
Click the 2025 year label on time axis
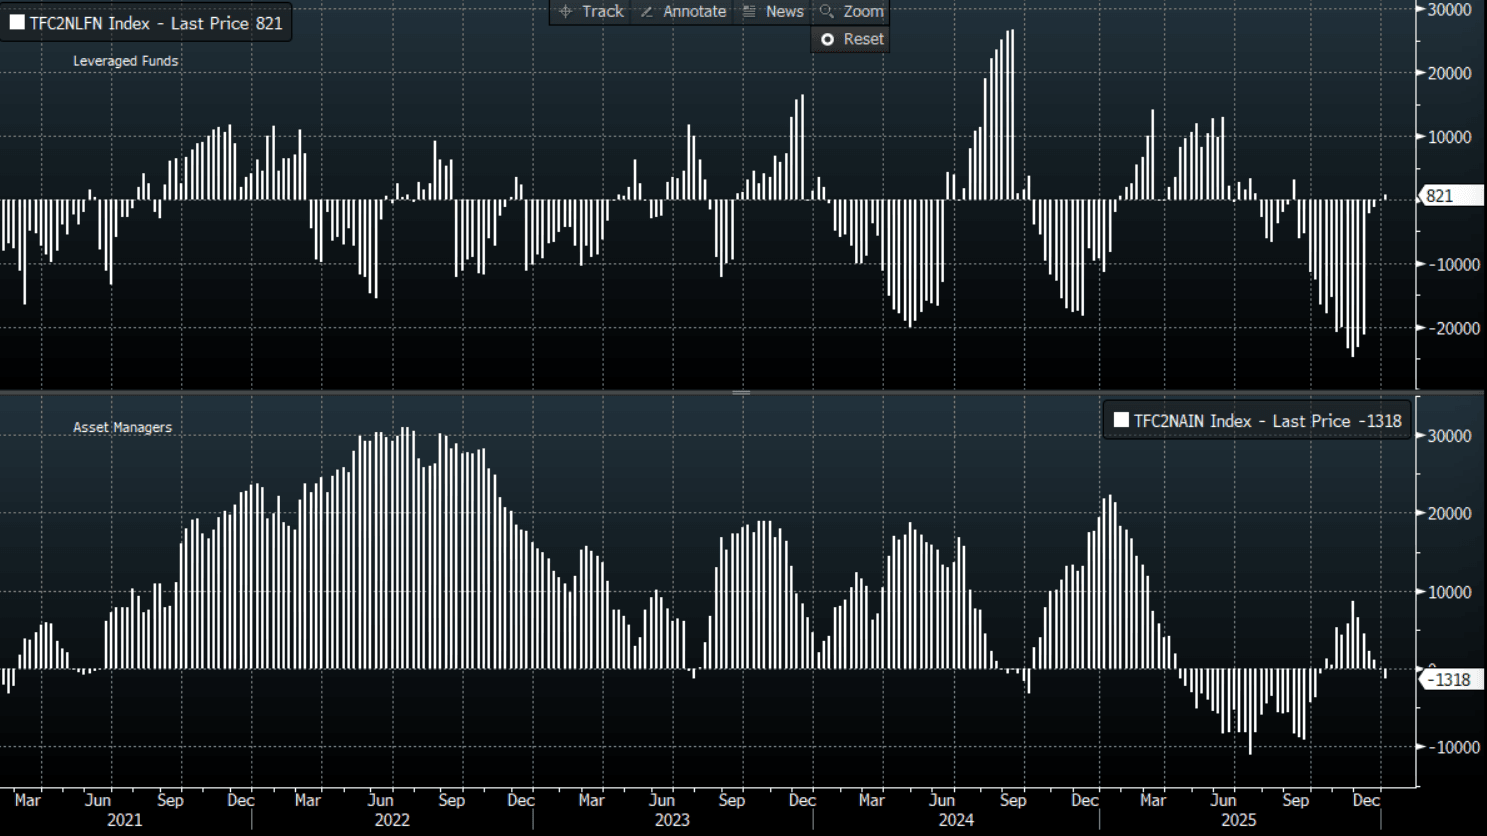pos(1238,820)
